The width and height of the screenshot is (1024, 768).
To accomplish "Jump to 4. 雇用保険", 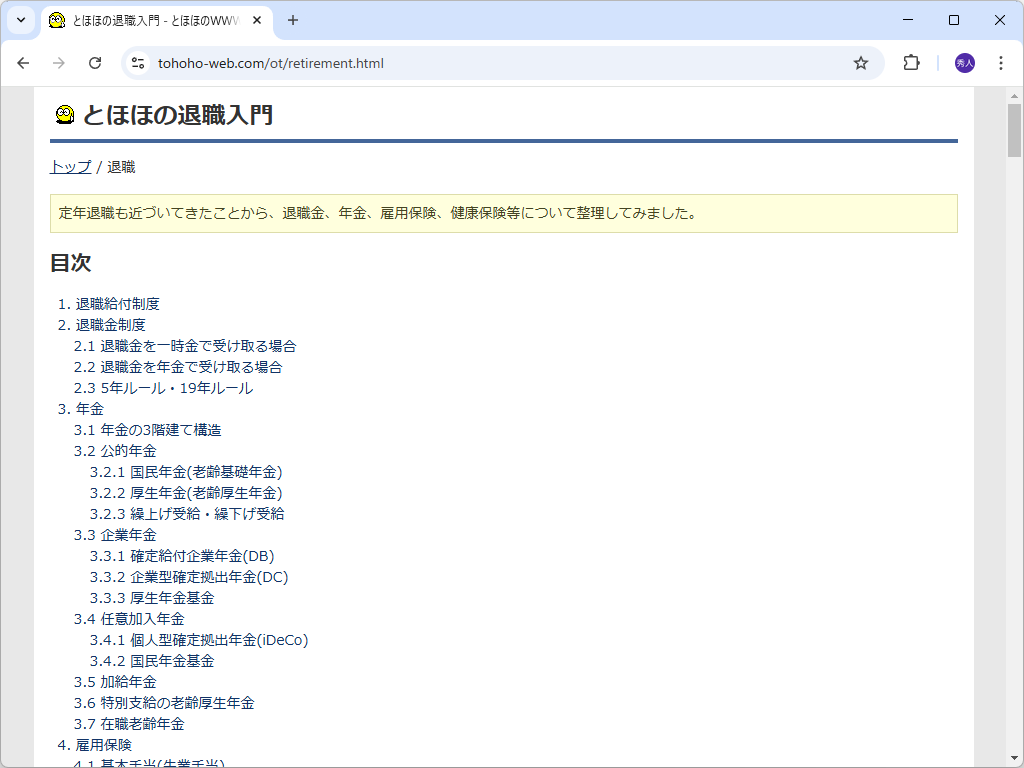I will pos(95,745).
